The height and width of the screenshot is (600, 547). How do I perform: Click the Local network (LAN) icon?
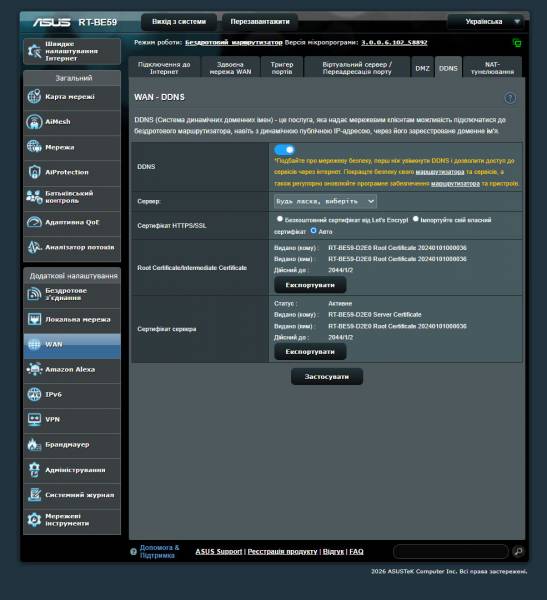tap(34, 319)
